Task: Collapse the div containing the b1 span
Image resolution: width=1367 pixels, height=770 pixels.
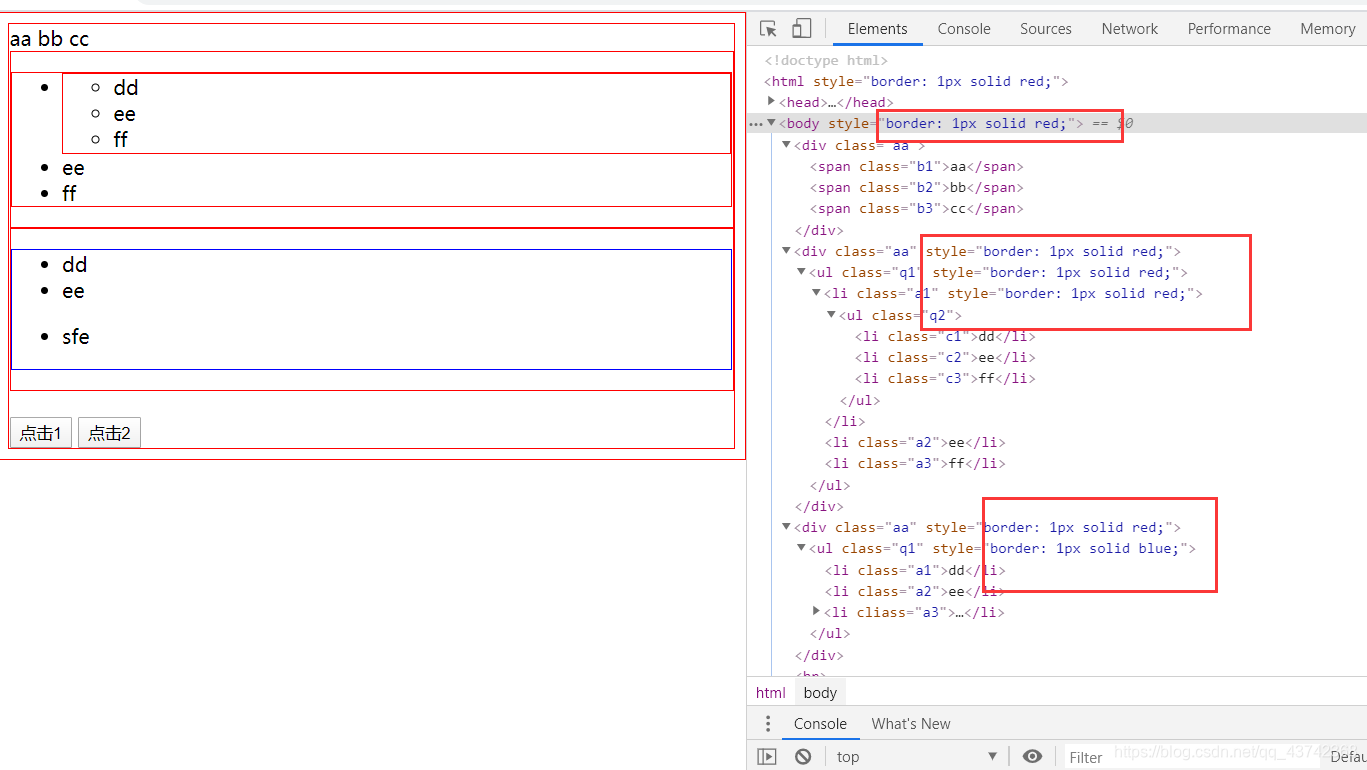Action: pos(786,145)
